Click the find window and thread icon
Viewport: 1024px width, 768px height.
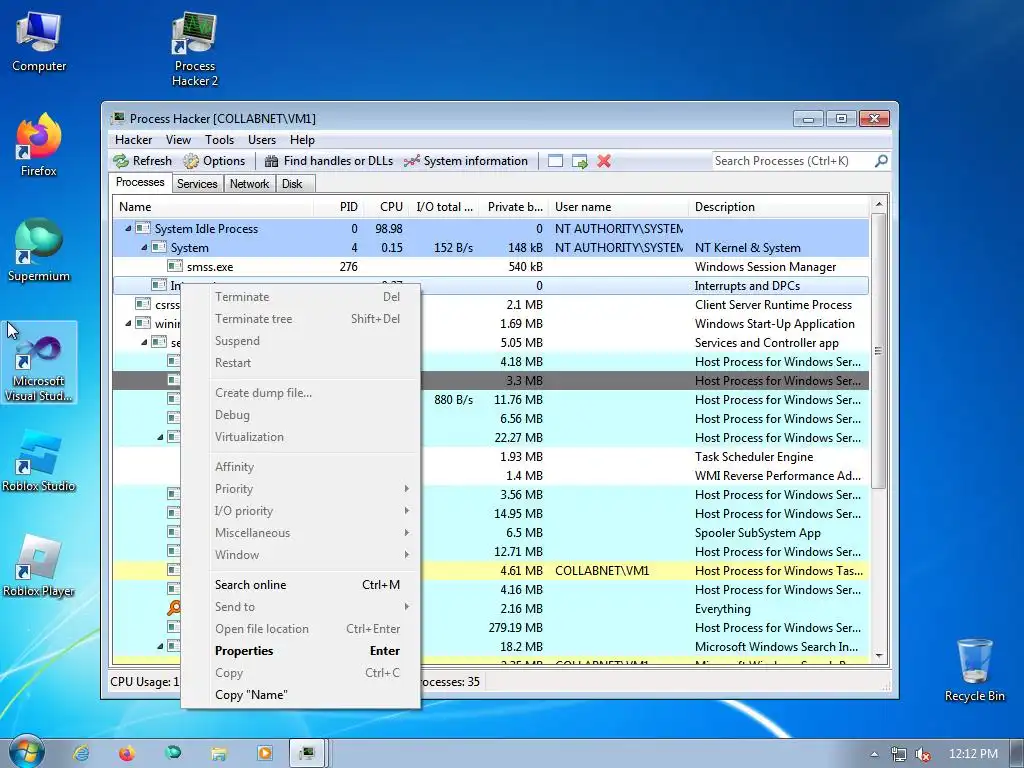click(x=579, y=161)
